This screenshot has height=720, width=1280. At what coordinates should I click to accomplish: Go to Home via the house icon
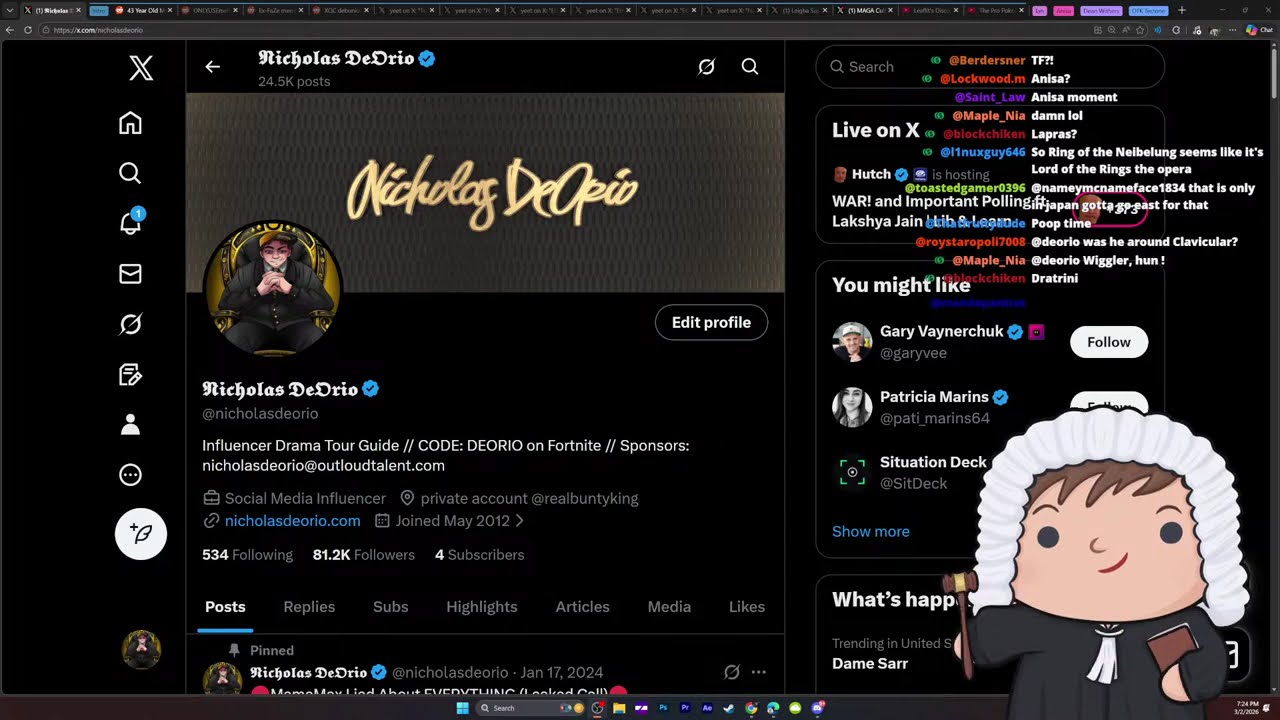click(x=130, y=123)
